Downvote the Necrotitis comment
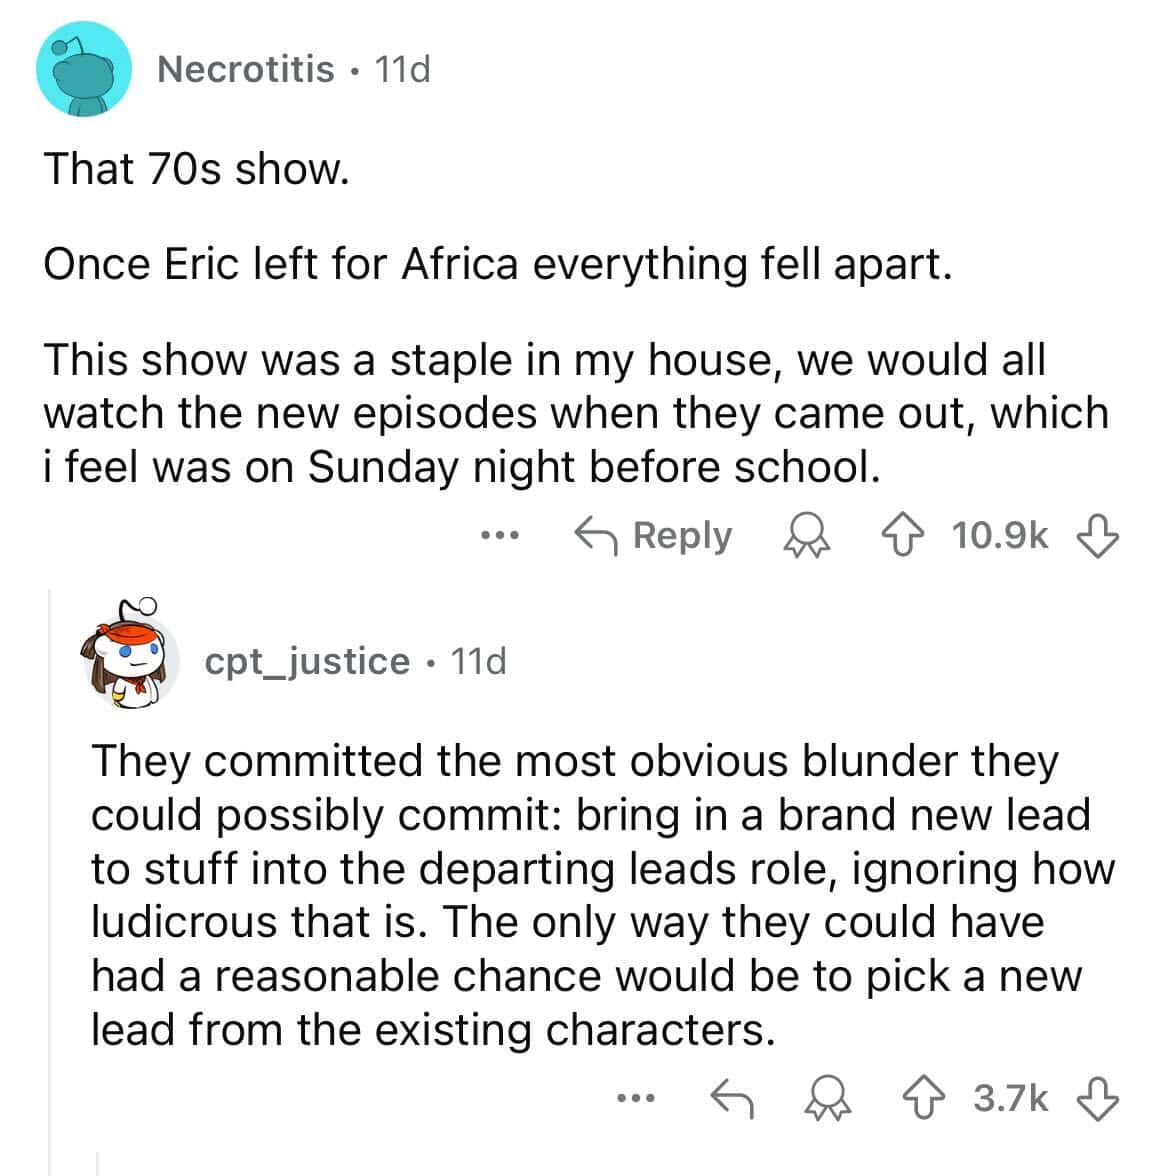 tap(1097, 536)
